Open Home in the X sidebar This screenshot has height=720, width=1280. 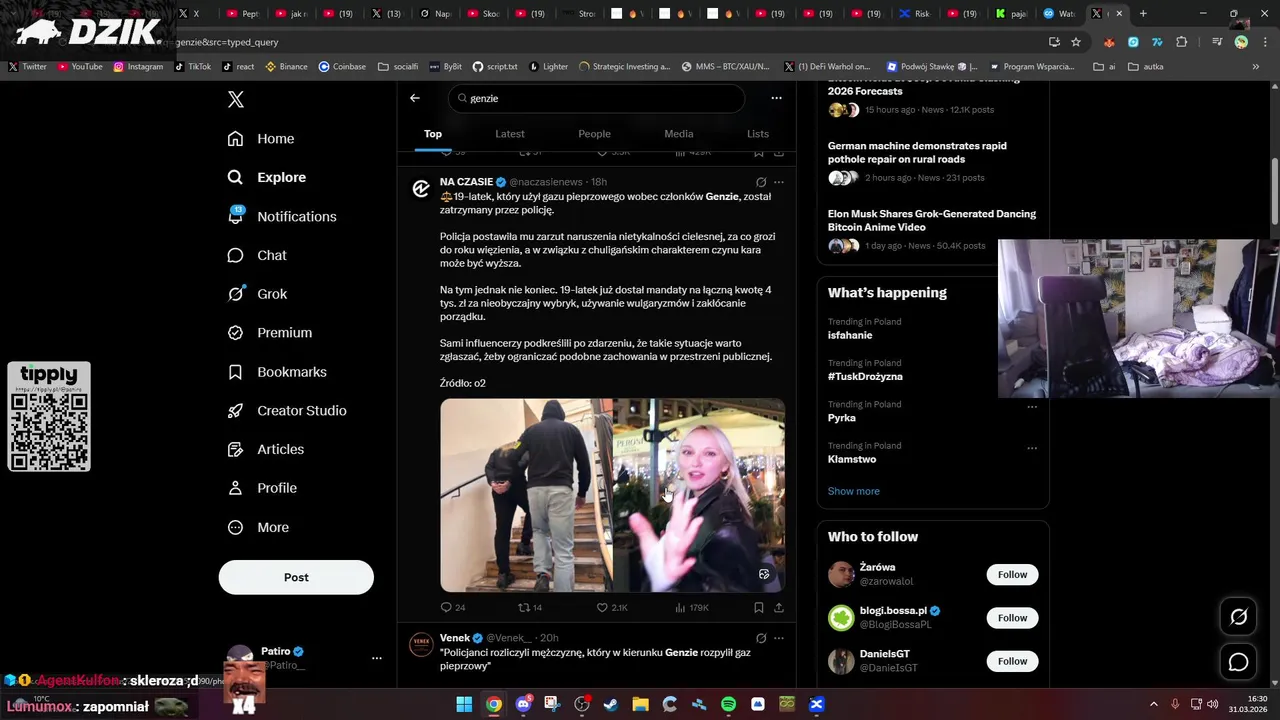(x=261, y=139)
